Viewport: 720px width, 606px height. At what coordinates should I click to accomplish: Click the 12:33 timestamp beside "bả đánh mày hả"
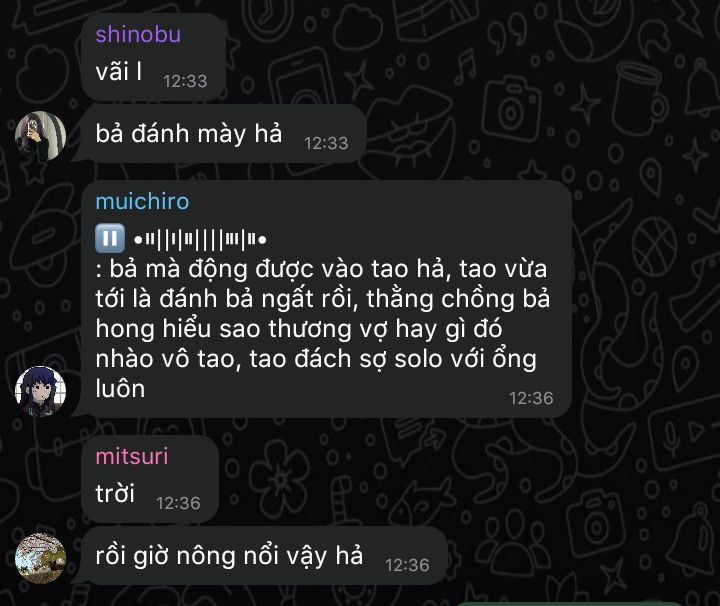pyautogui.click(x=326, y=143)
